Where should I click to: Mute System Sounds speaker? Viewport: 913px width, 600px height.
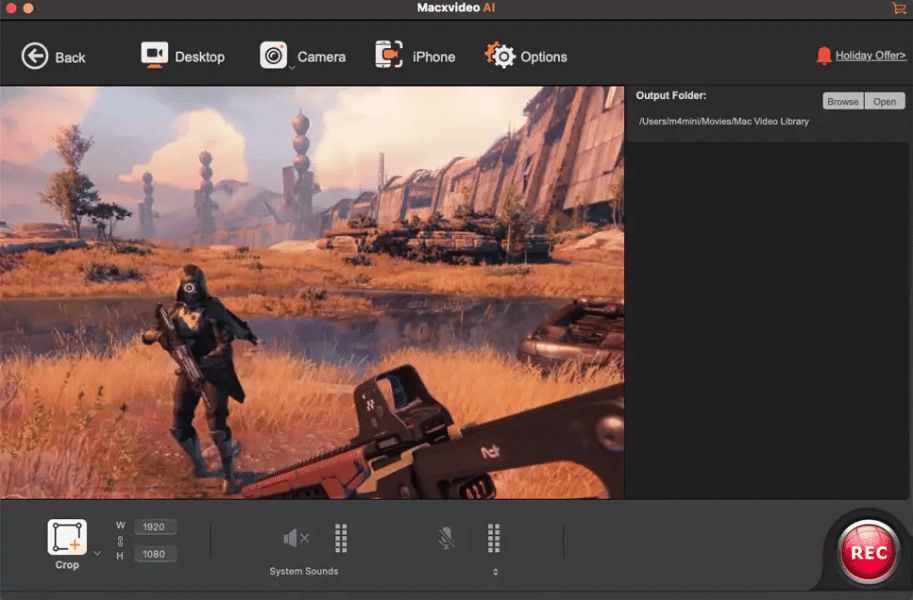[x=297, y=538]
